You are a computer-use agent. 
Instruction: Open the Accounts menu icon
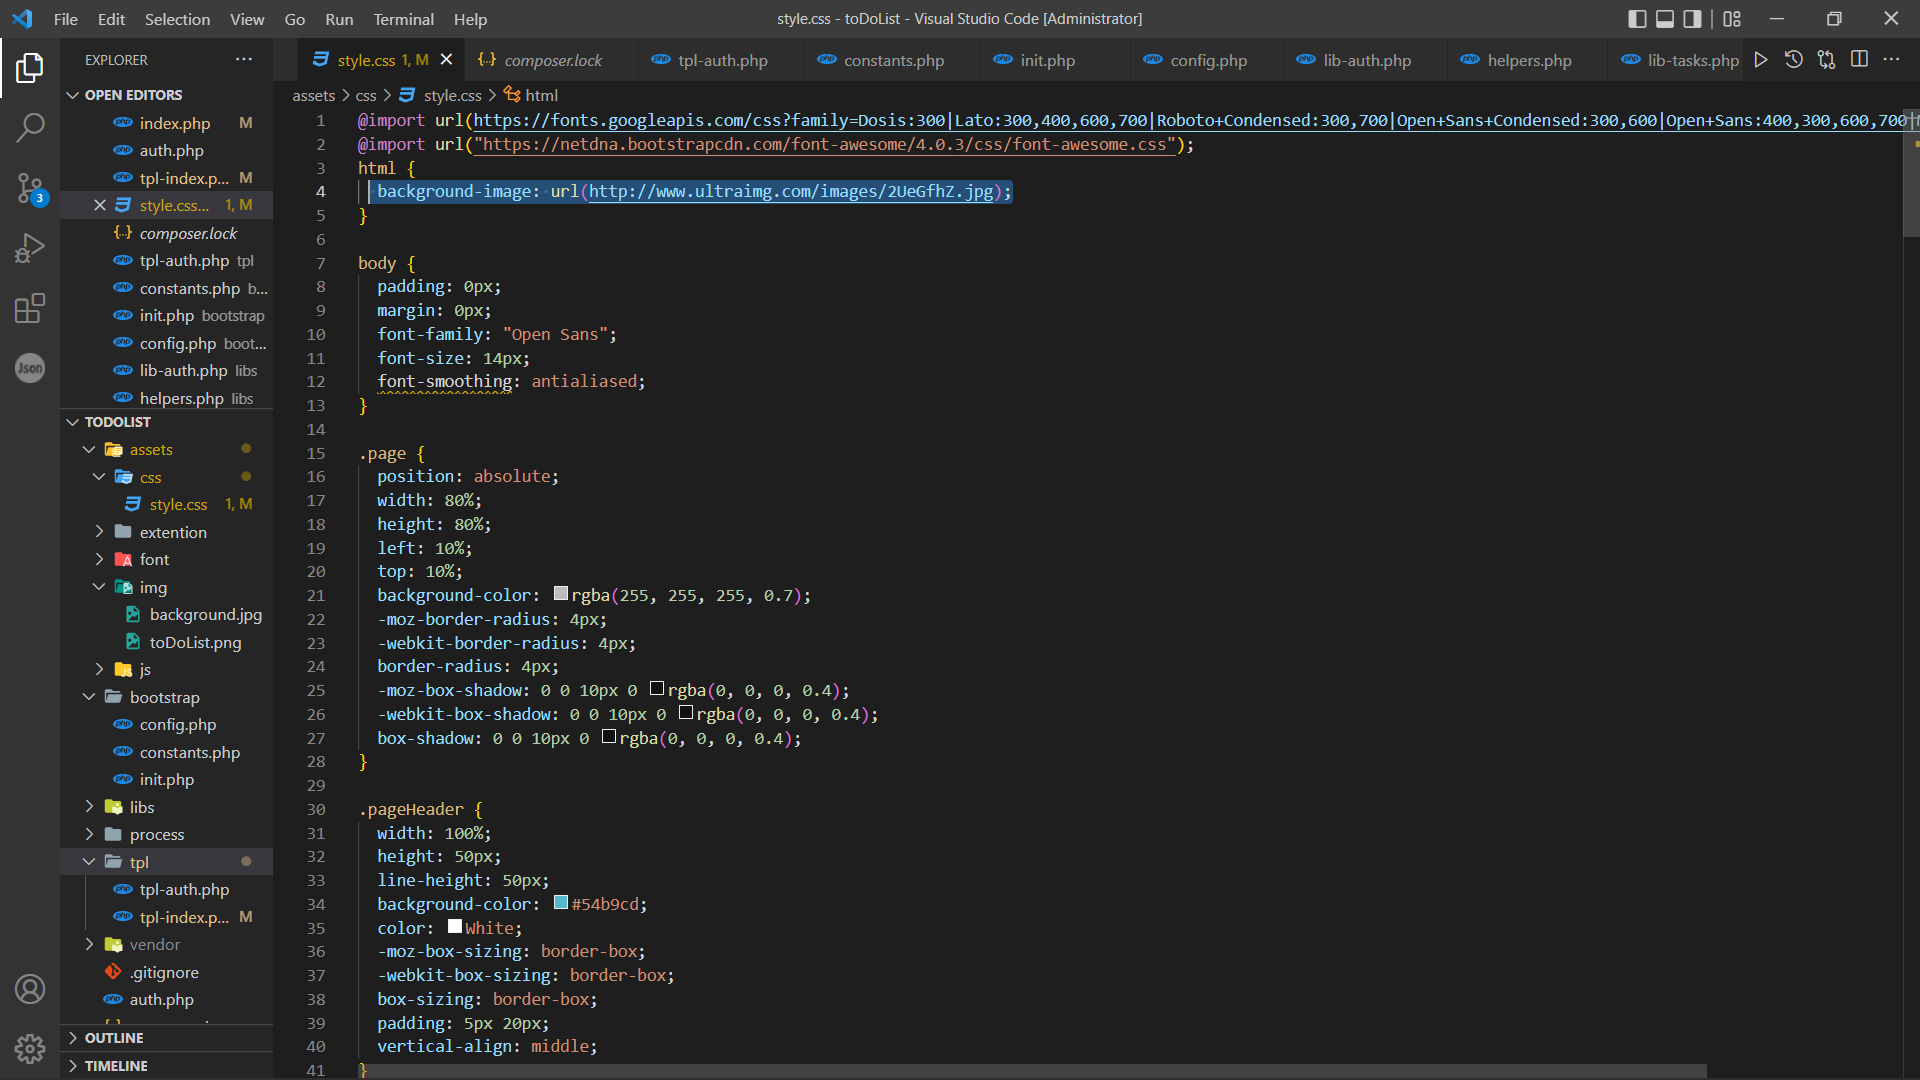pyautogui.click(x=30, y=989)
